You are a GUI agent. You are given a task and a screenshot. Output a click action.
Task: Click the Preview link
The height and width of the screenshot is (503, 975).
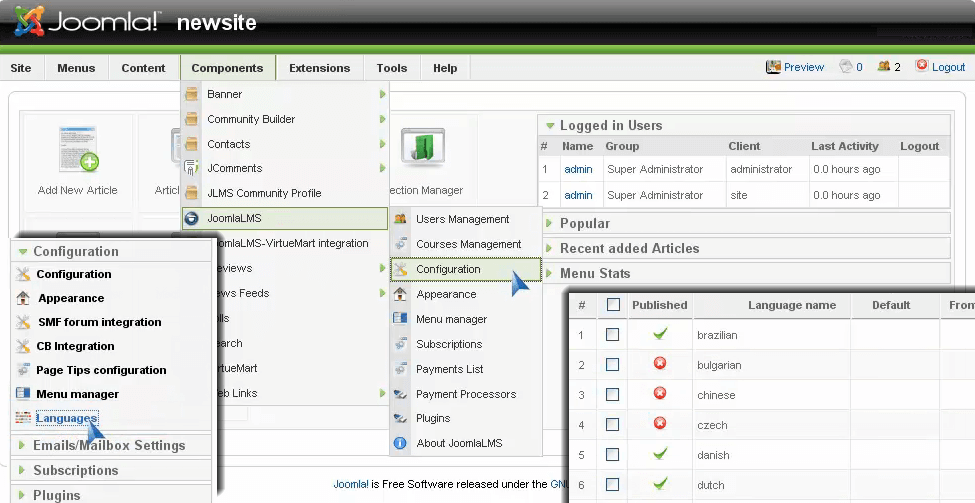[x=803, y=67]
